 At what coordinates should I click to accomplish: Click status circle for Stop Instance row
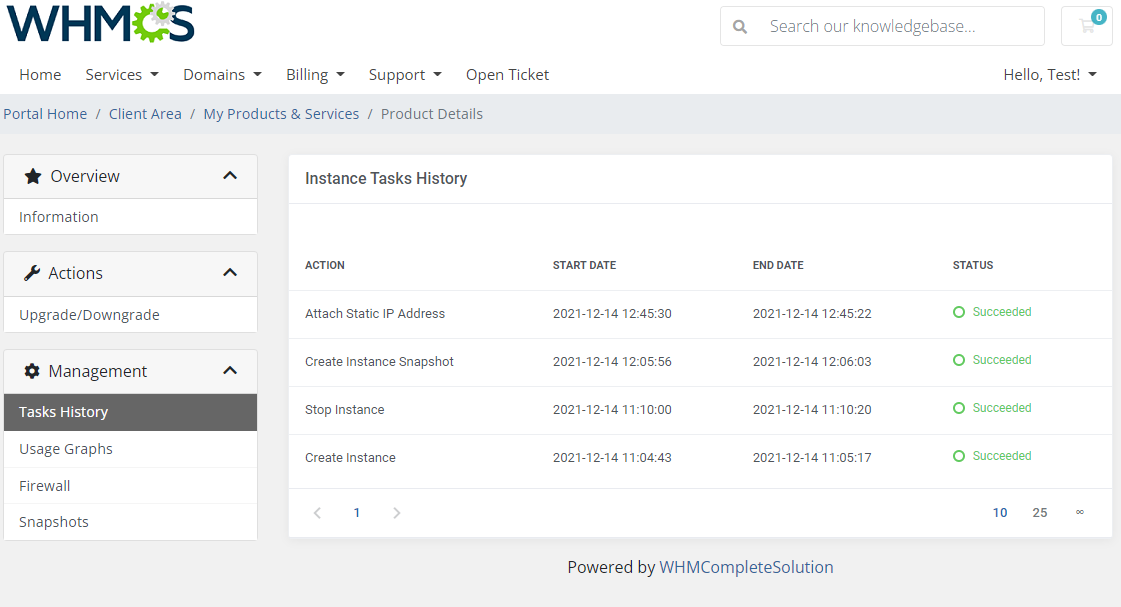pyautogui.click(x=959, y=408)
